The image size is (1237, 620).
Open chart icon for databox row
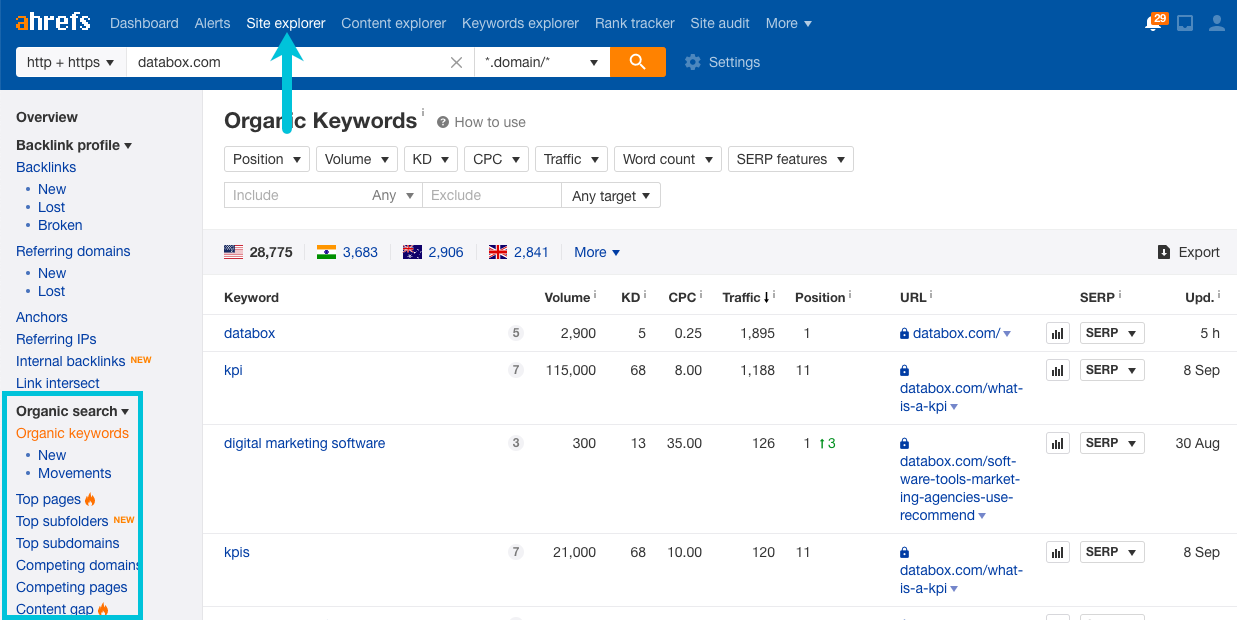tap(1058, 333)
